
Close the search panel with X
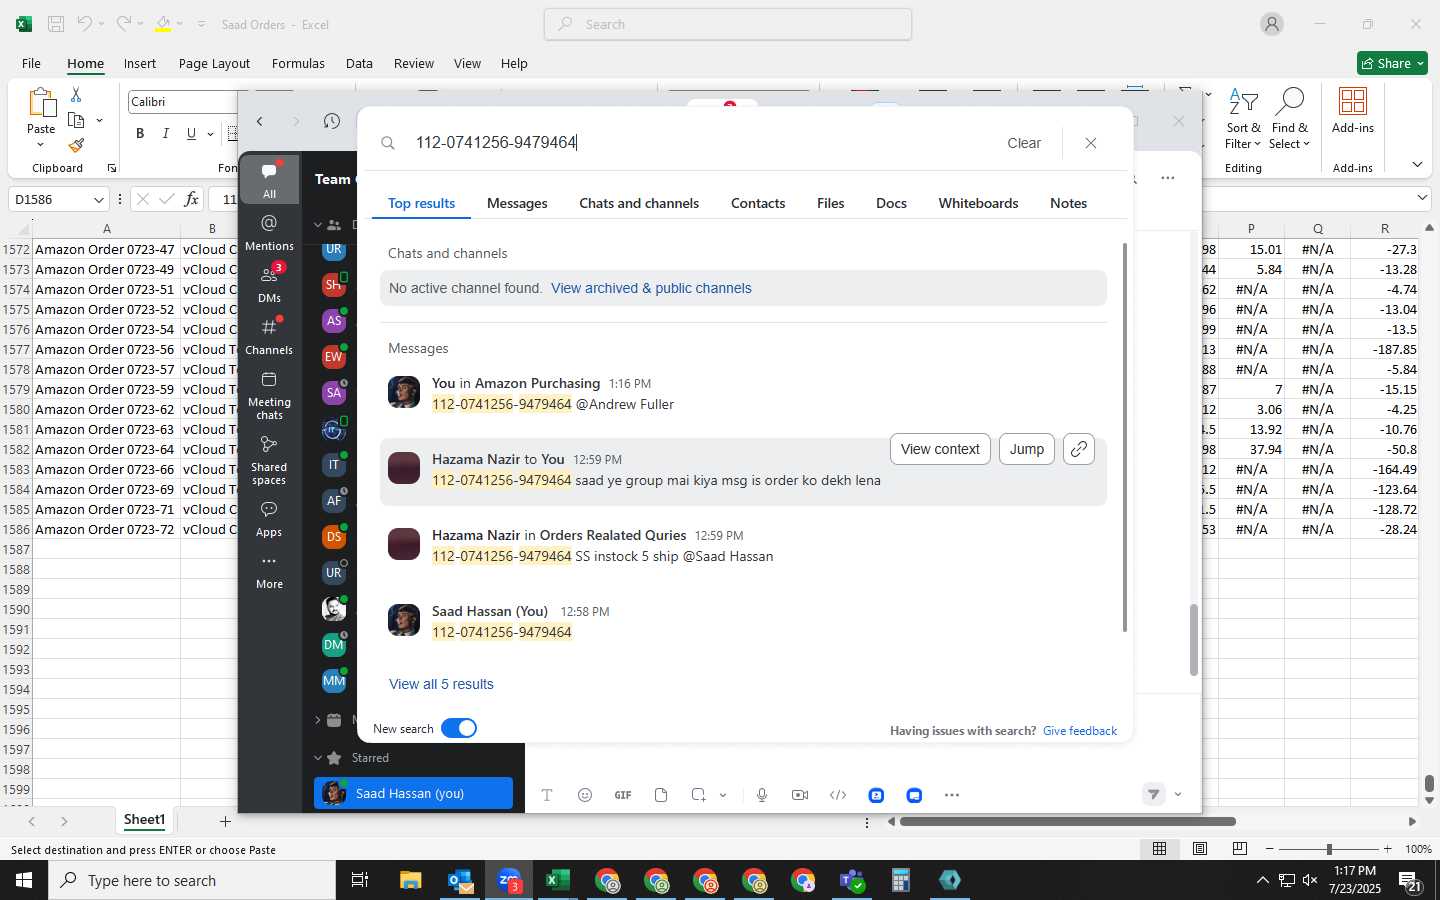1091,143
